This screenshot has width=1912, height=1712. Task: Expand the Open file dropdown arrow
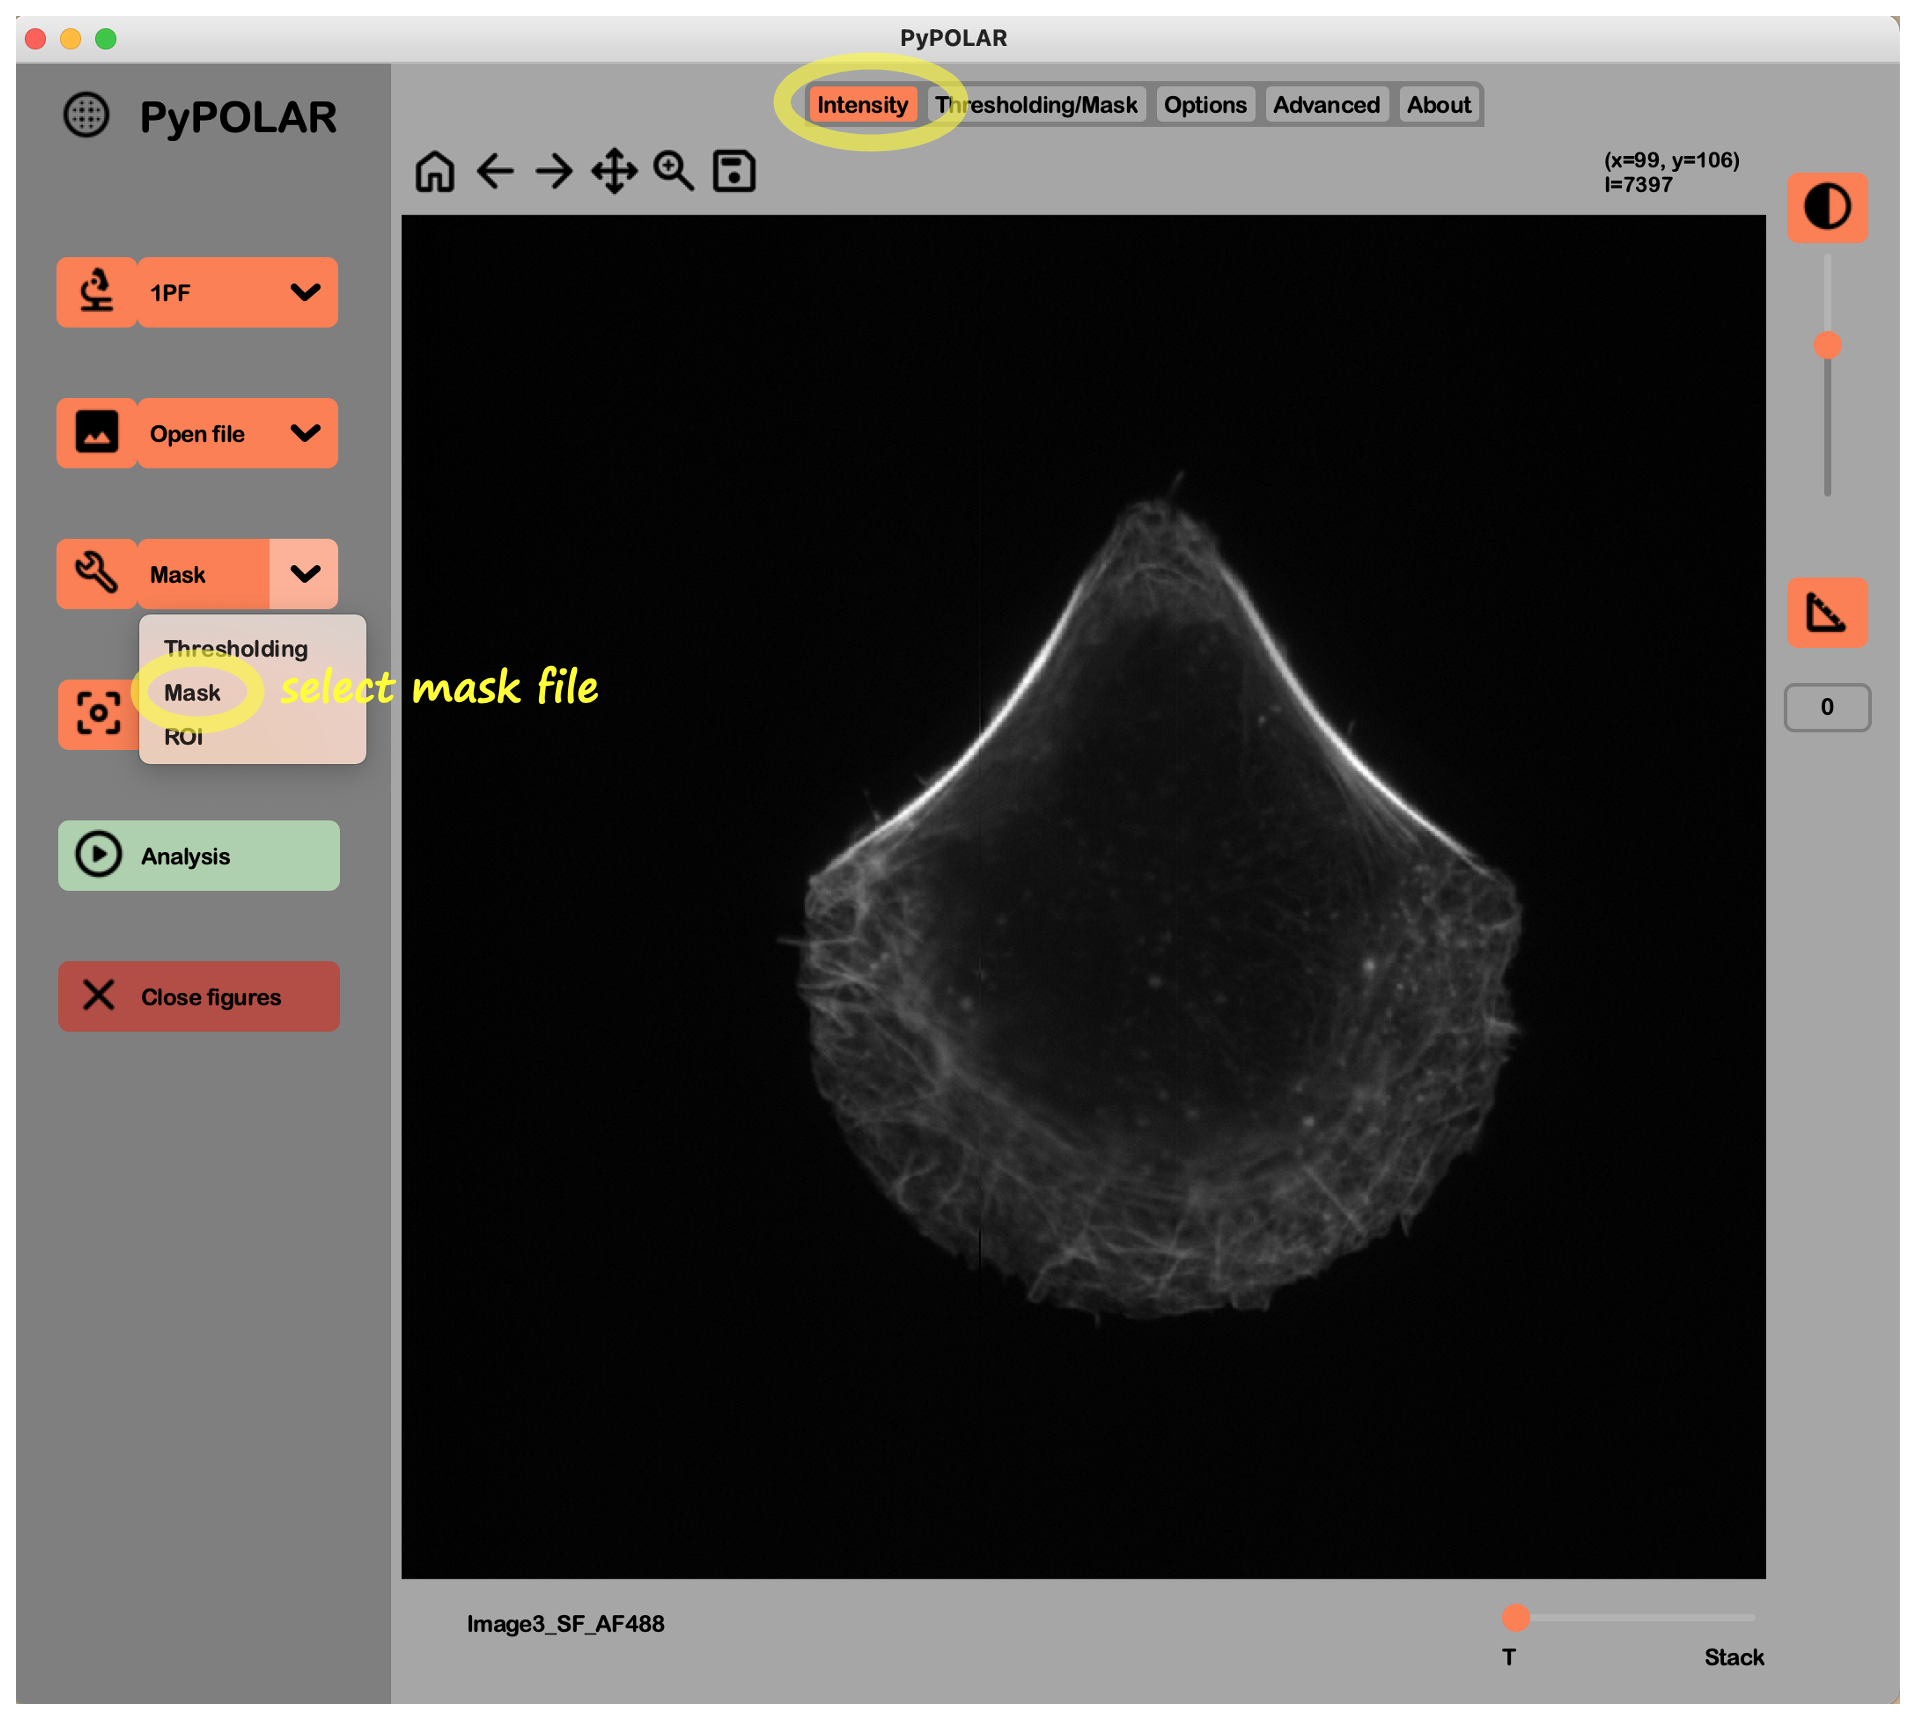[x=305, y=433]
